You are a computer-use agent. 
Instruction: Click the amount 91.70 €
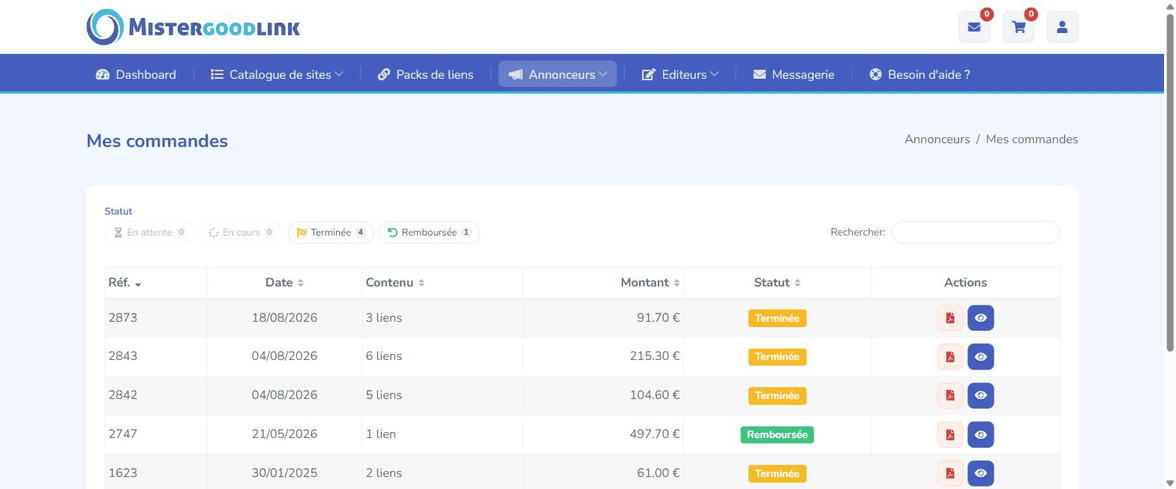pyautogui.click(x=658, y=318)
